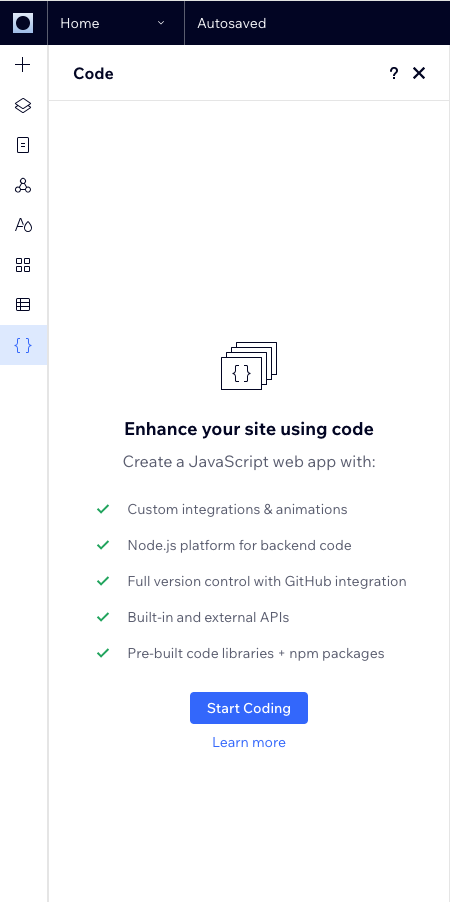
Task: Click the GitHub integration checkmark item
Action: 252,581
